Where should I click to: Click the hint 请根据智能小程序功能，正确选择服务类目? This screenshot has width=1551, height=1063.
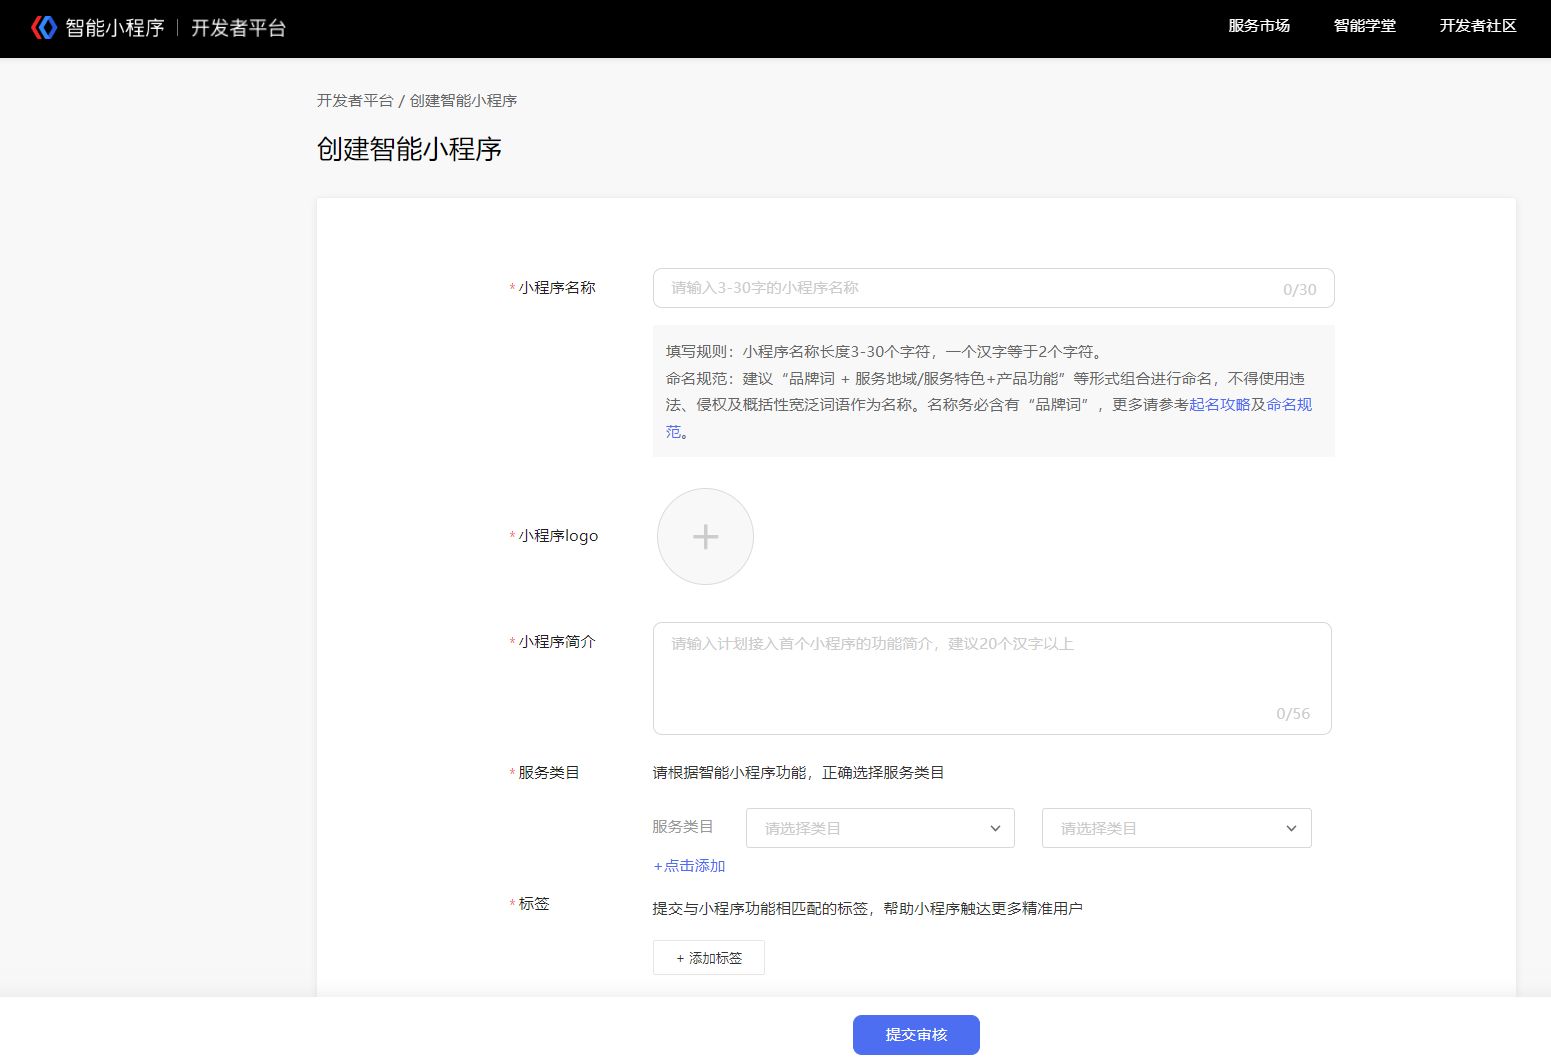tap(799, 773)
